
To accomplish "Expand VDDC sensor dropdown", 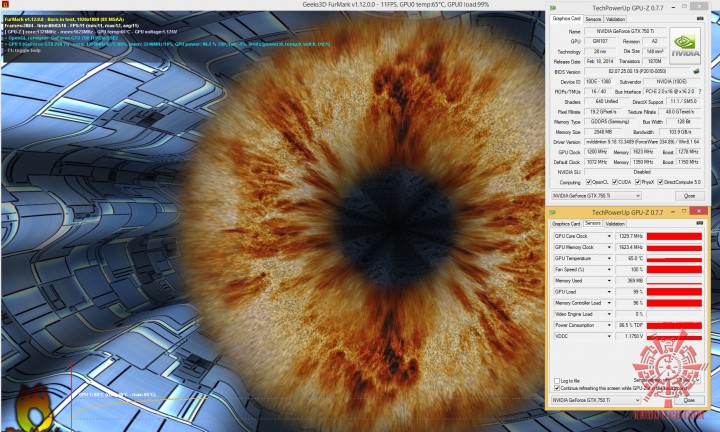I will 609,337.
